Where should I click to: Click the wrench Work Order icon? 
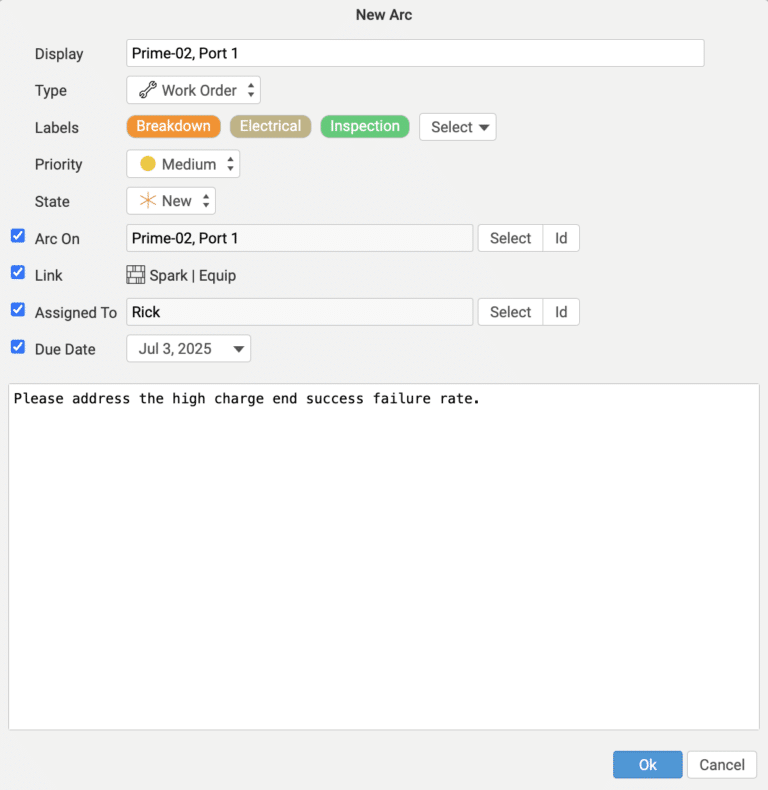(147, 90)
